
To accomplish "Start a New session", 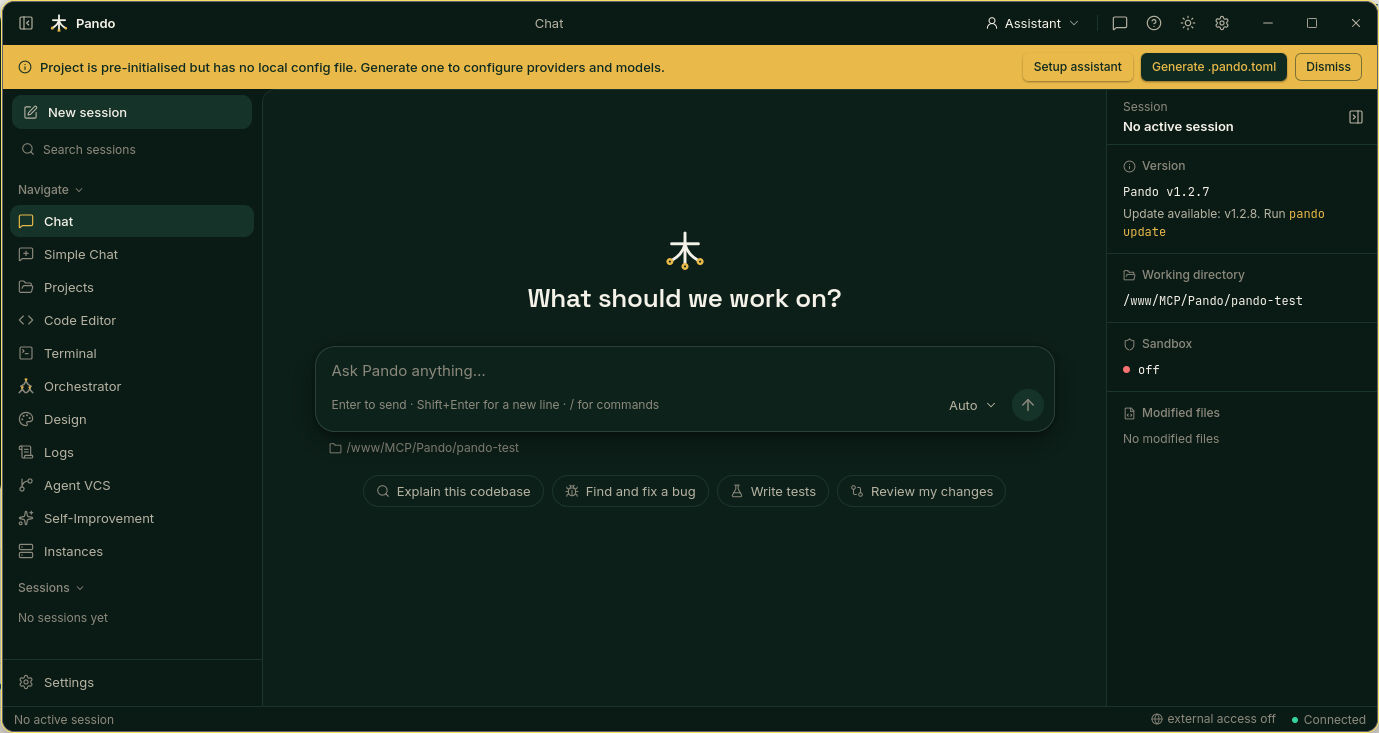I will point(132,112).
